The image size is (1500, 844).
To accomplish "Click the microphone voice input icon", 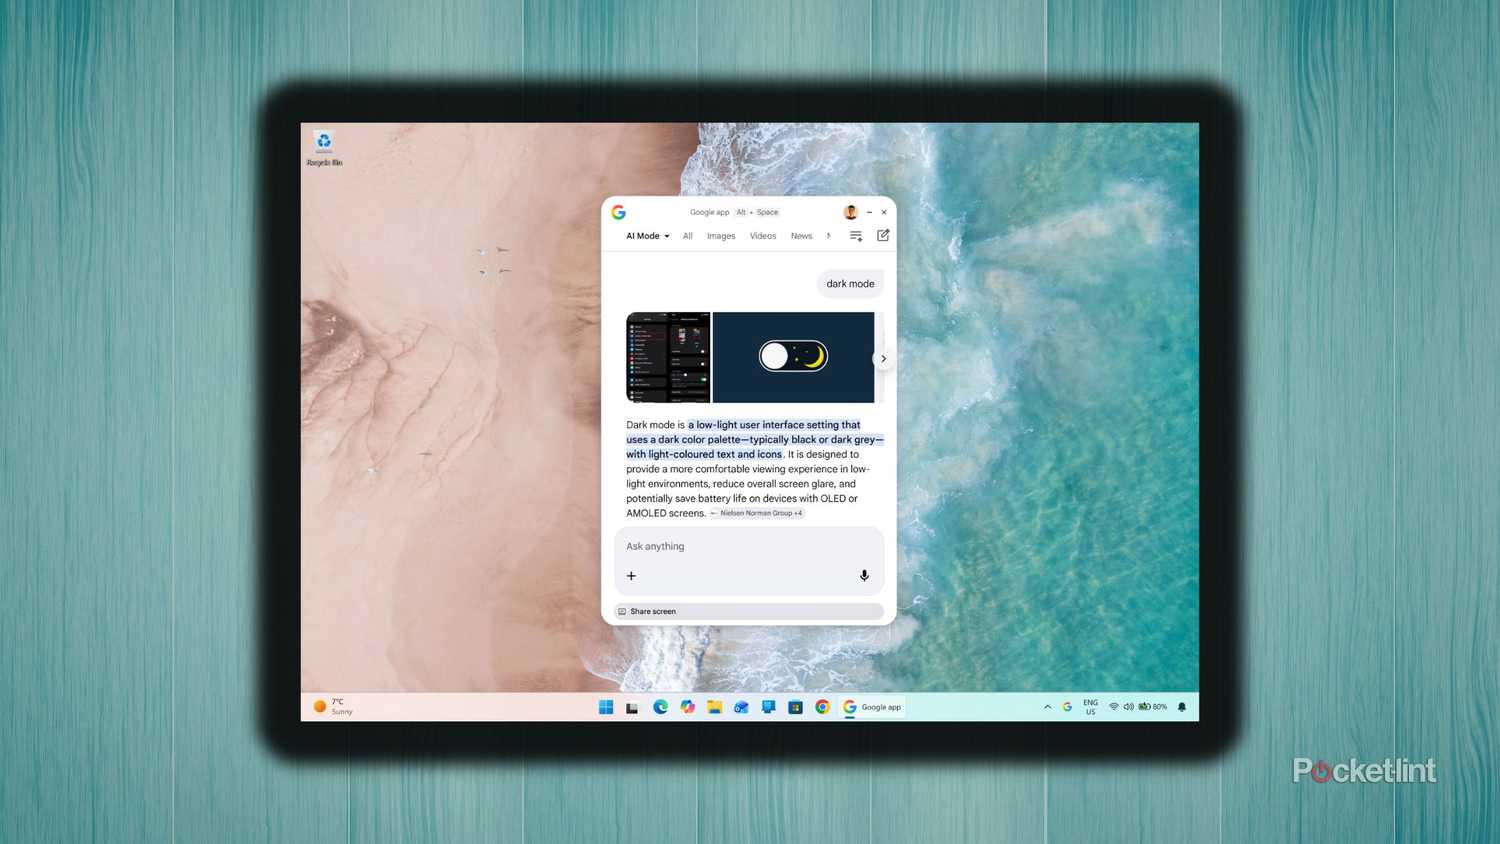I will click(x=864, y=576).
